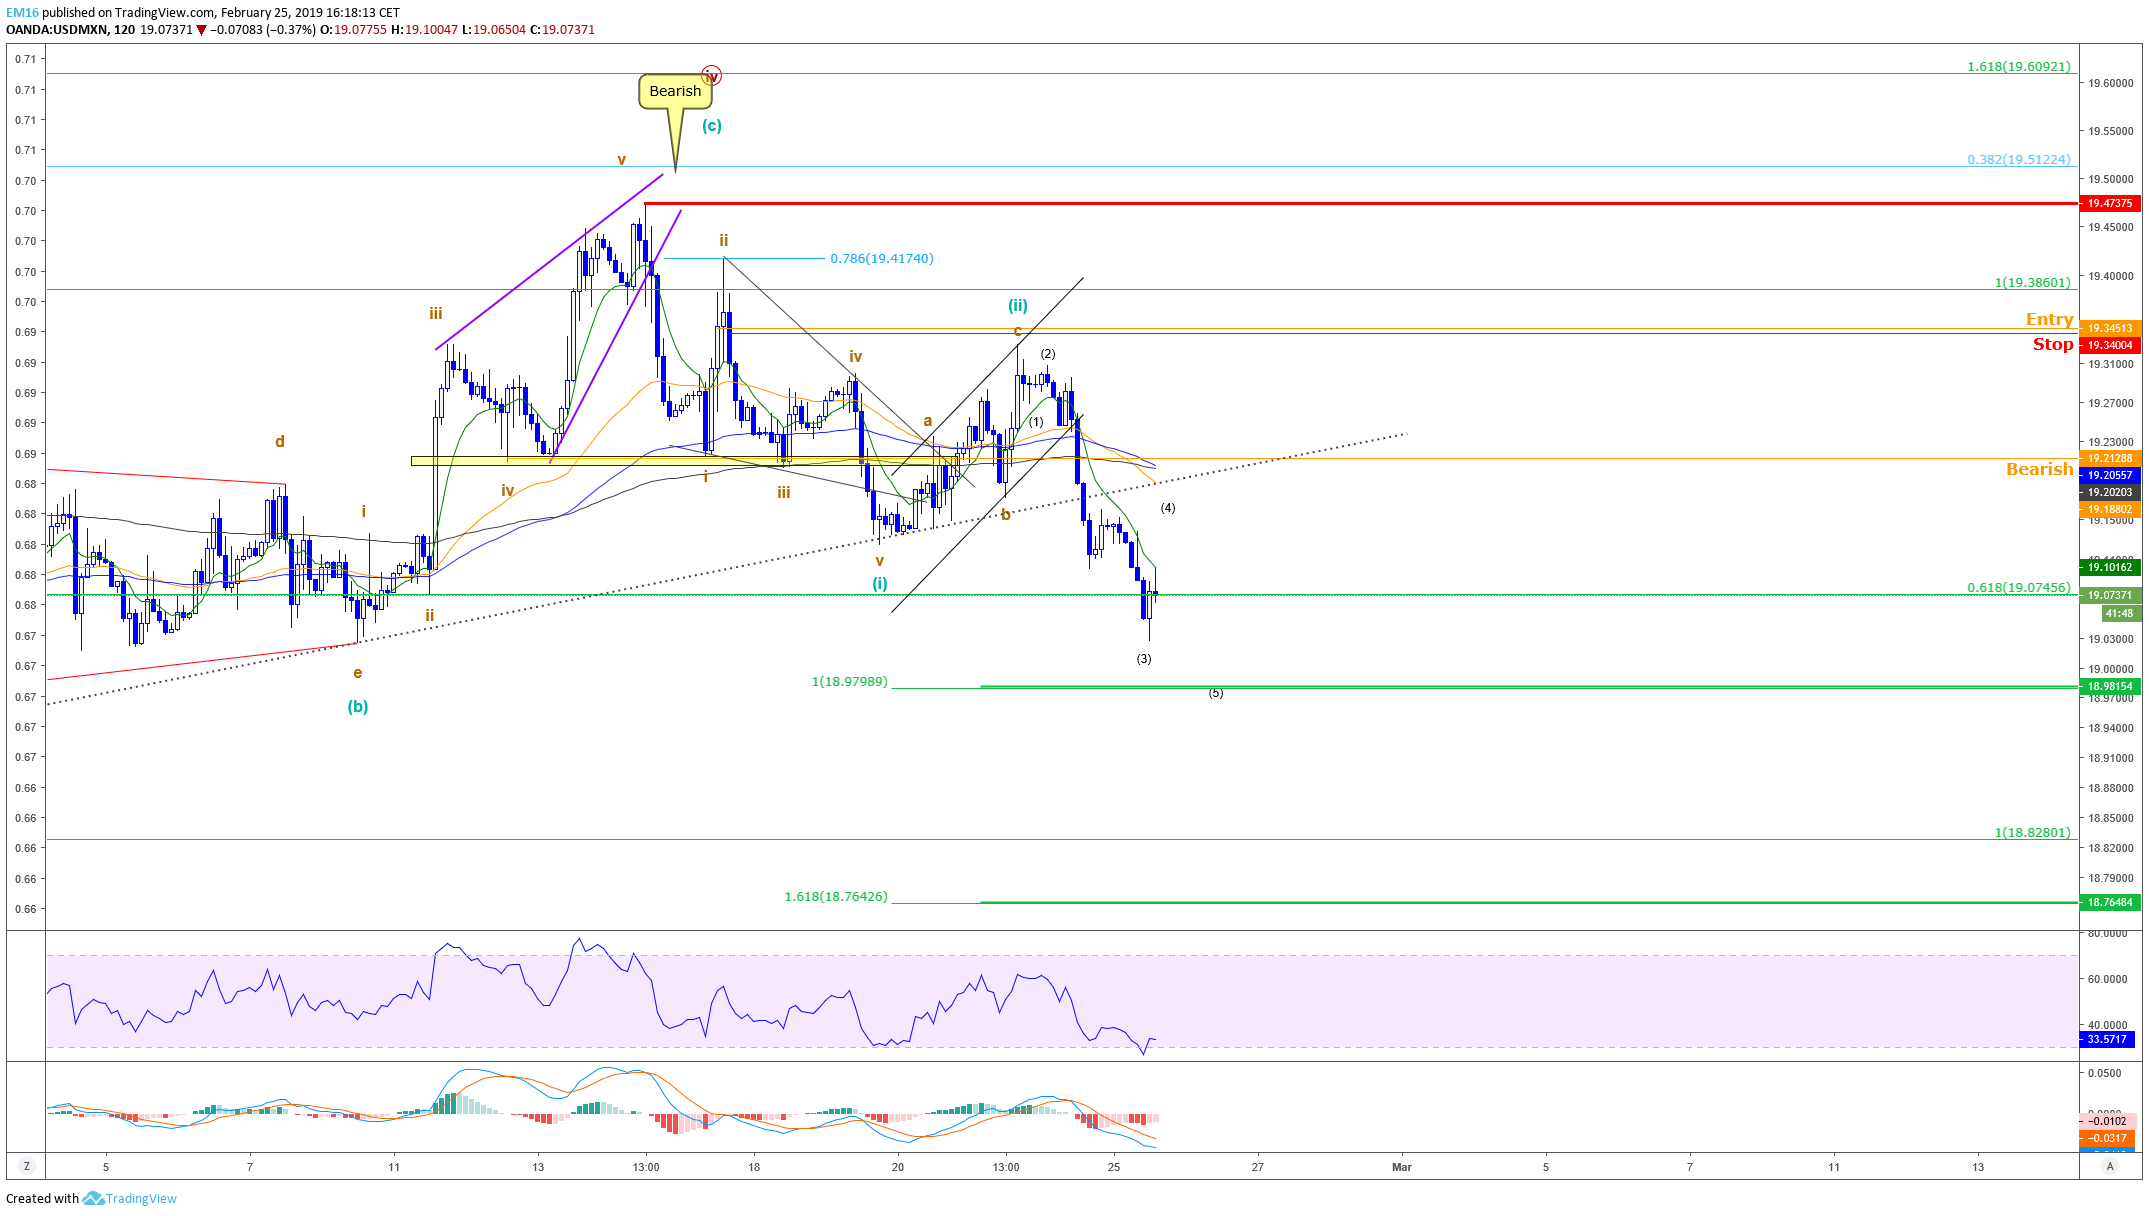Select the red 19.47375 price label
Screen dimensions: 2149x1216
pyautogui.click(x=2110, y=203)
